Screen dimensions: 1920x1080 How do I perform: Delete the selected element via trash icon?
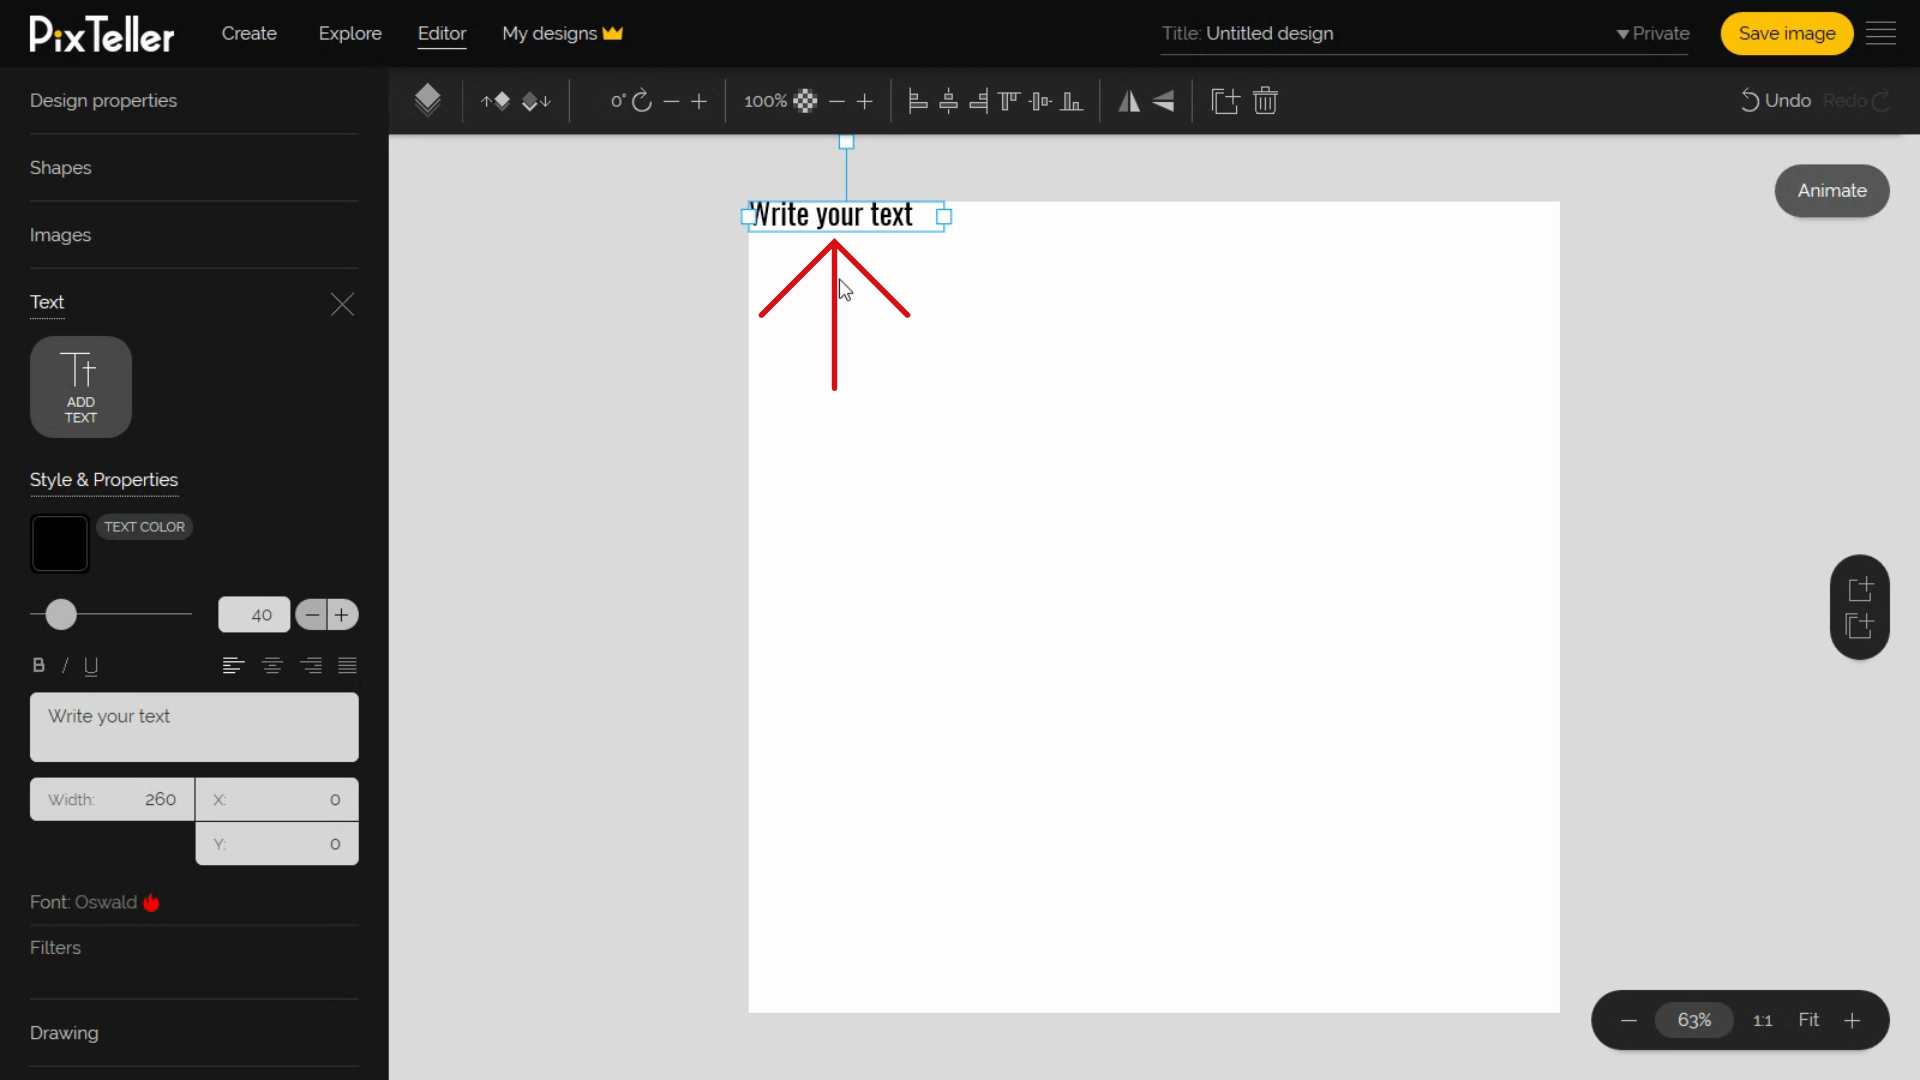pos(1265,101)
